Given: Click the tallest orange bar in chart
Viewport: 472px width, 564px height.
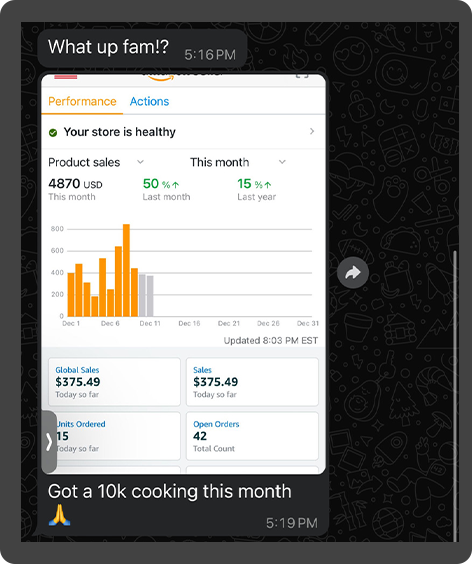Looking at the screenshot, I should point(126,270).
